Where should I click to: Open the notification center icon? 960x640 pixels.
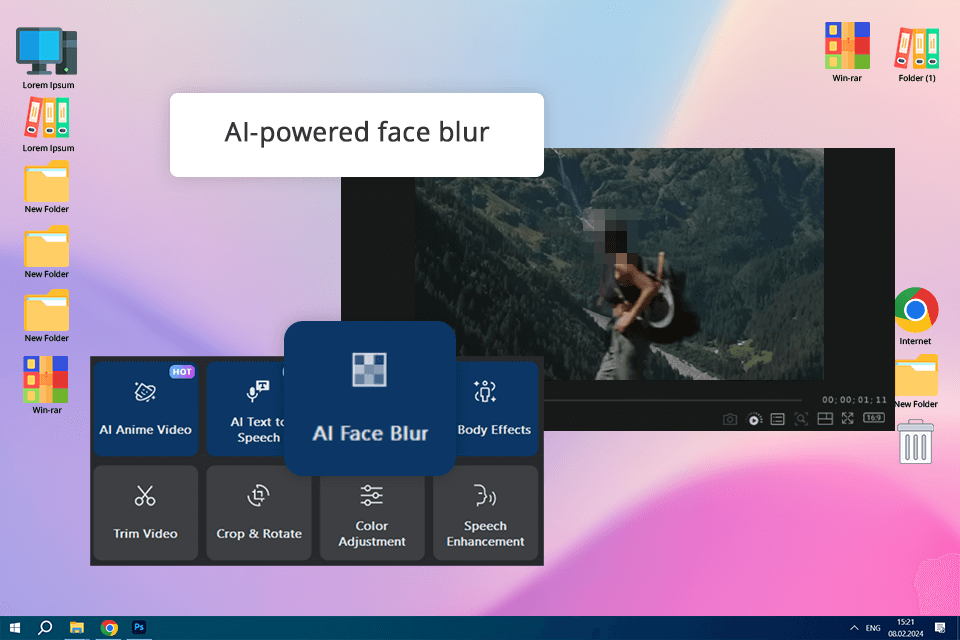940,628
